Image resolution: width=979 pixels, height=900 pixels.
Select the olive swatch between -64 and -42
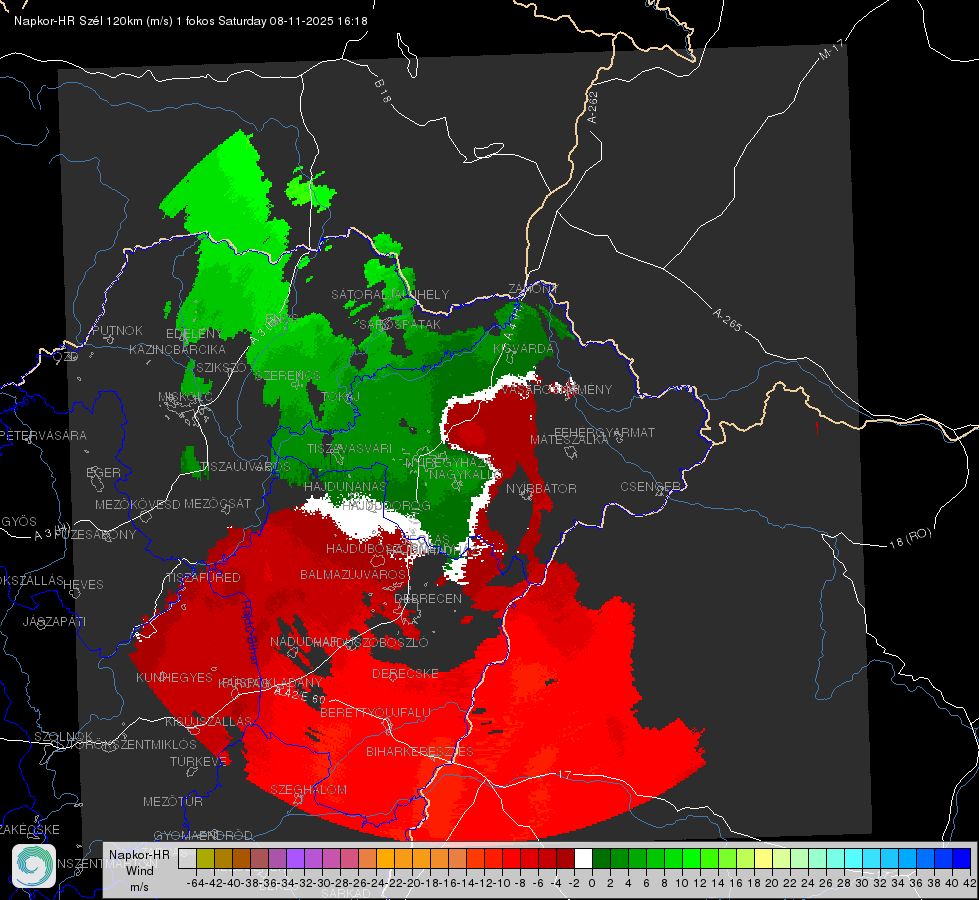coord(205,859)
